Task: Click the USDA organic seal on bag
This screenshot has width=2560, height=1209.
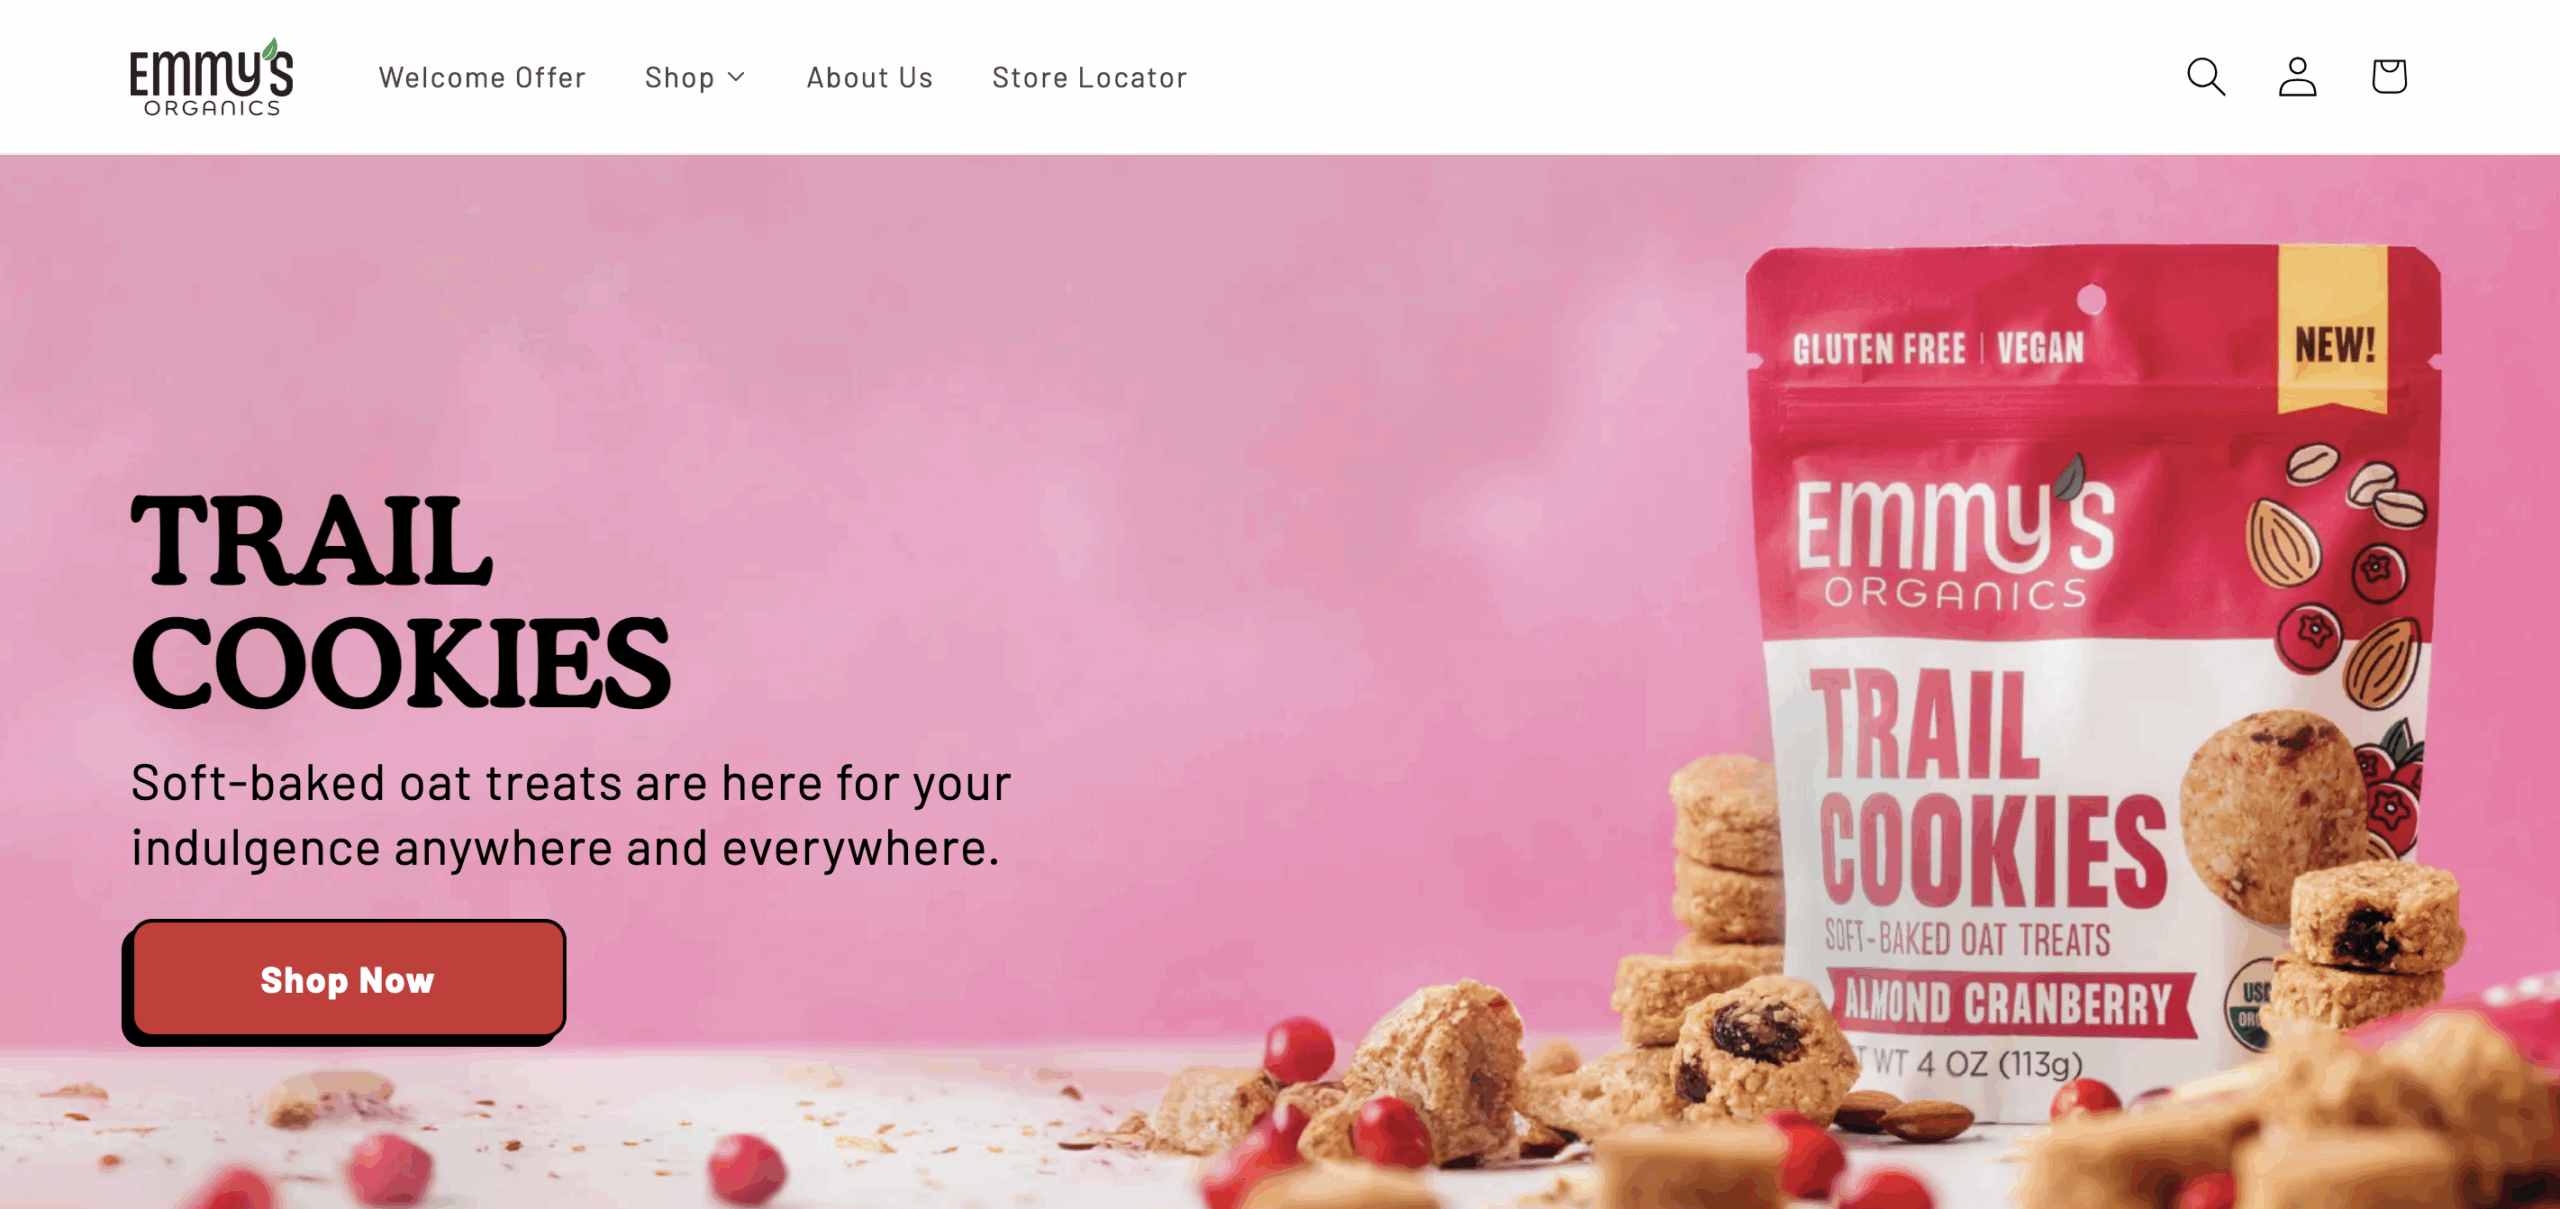Action: tap(2250, 1003)
